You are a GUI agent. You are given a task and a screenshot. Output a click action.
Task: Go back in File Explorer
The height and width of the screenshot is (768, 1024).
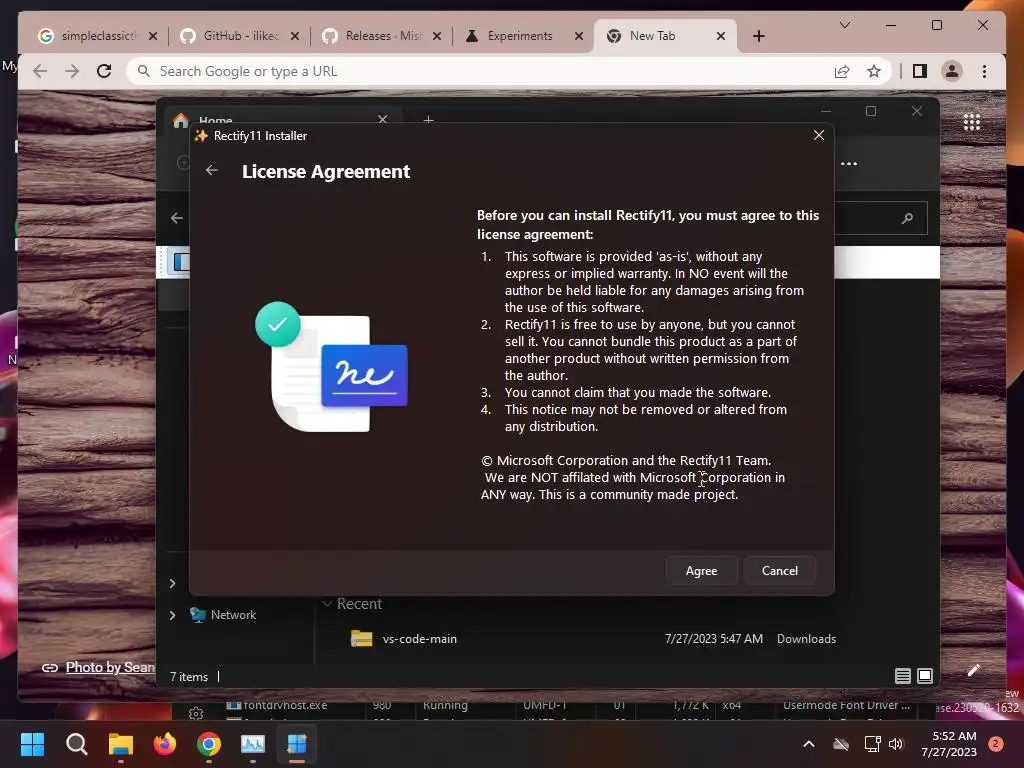pos(176,217)
